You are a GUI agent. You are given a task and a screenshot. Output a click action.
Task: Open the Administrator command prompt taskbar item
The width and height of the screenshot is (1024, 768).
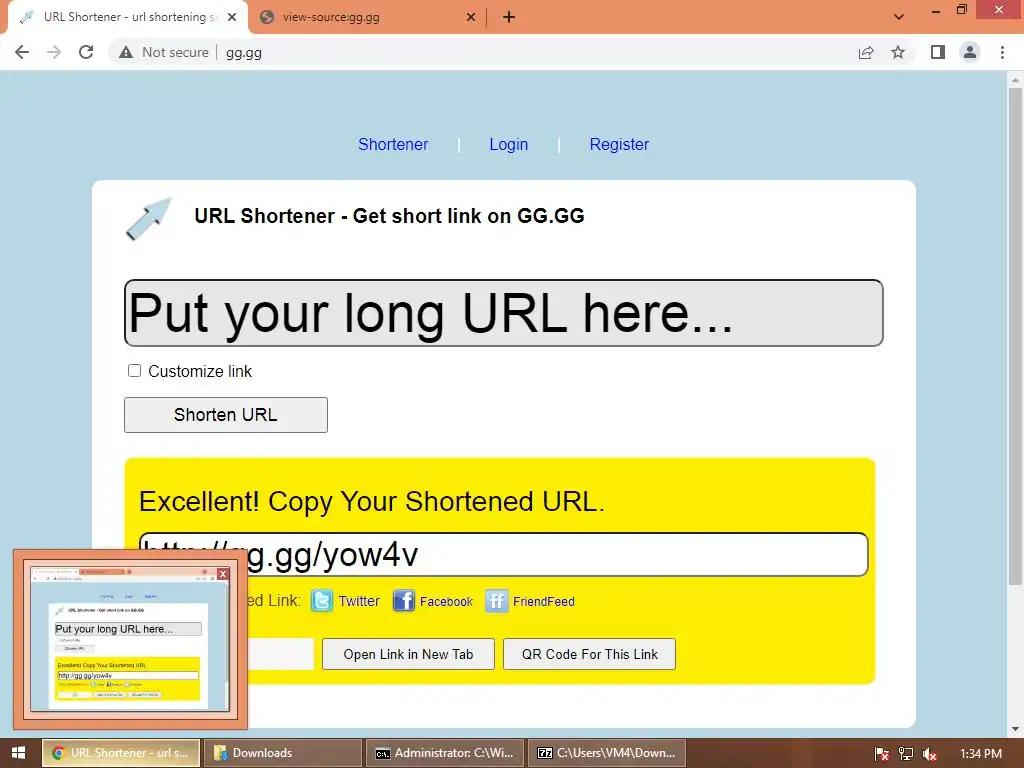coord(444,753)
